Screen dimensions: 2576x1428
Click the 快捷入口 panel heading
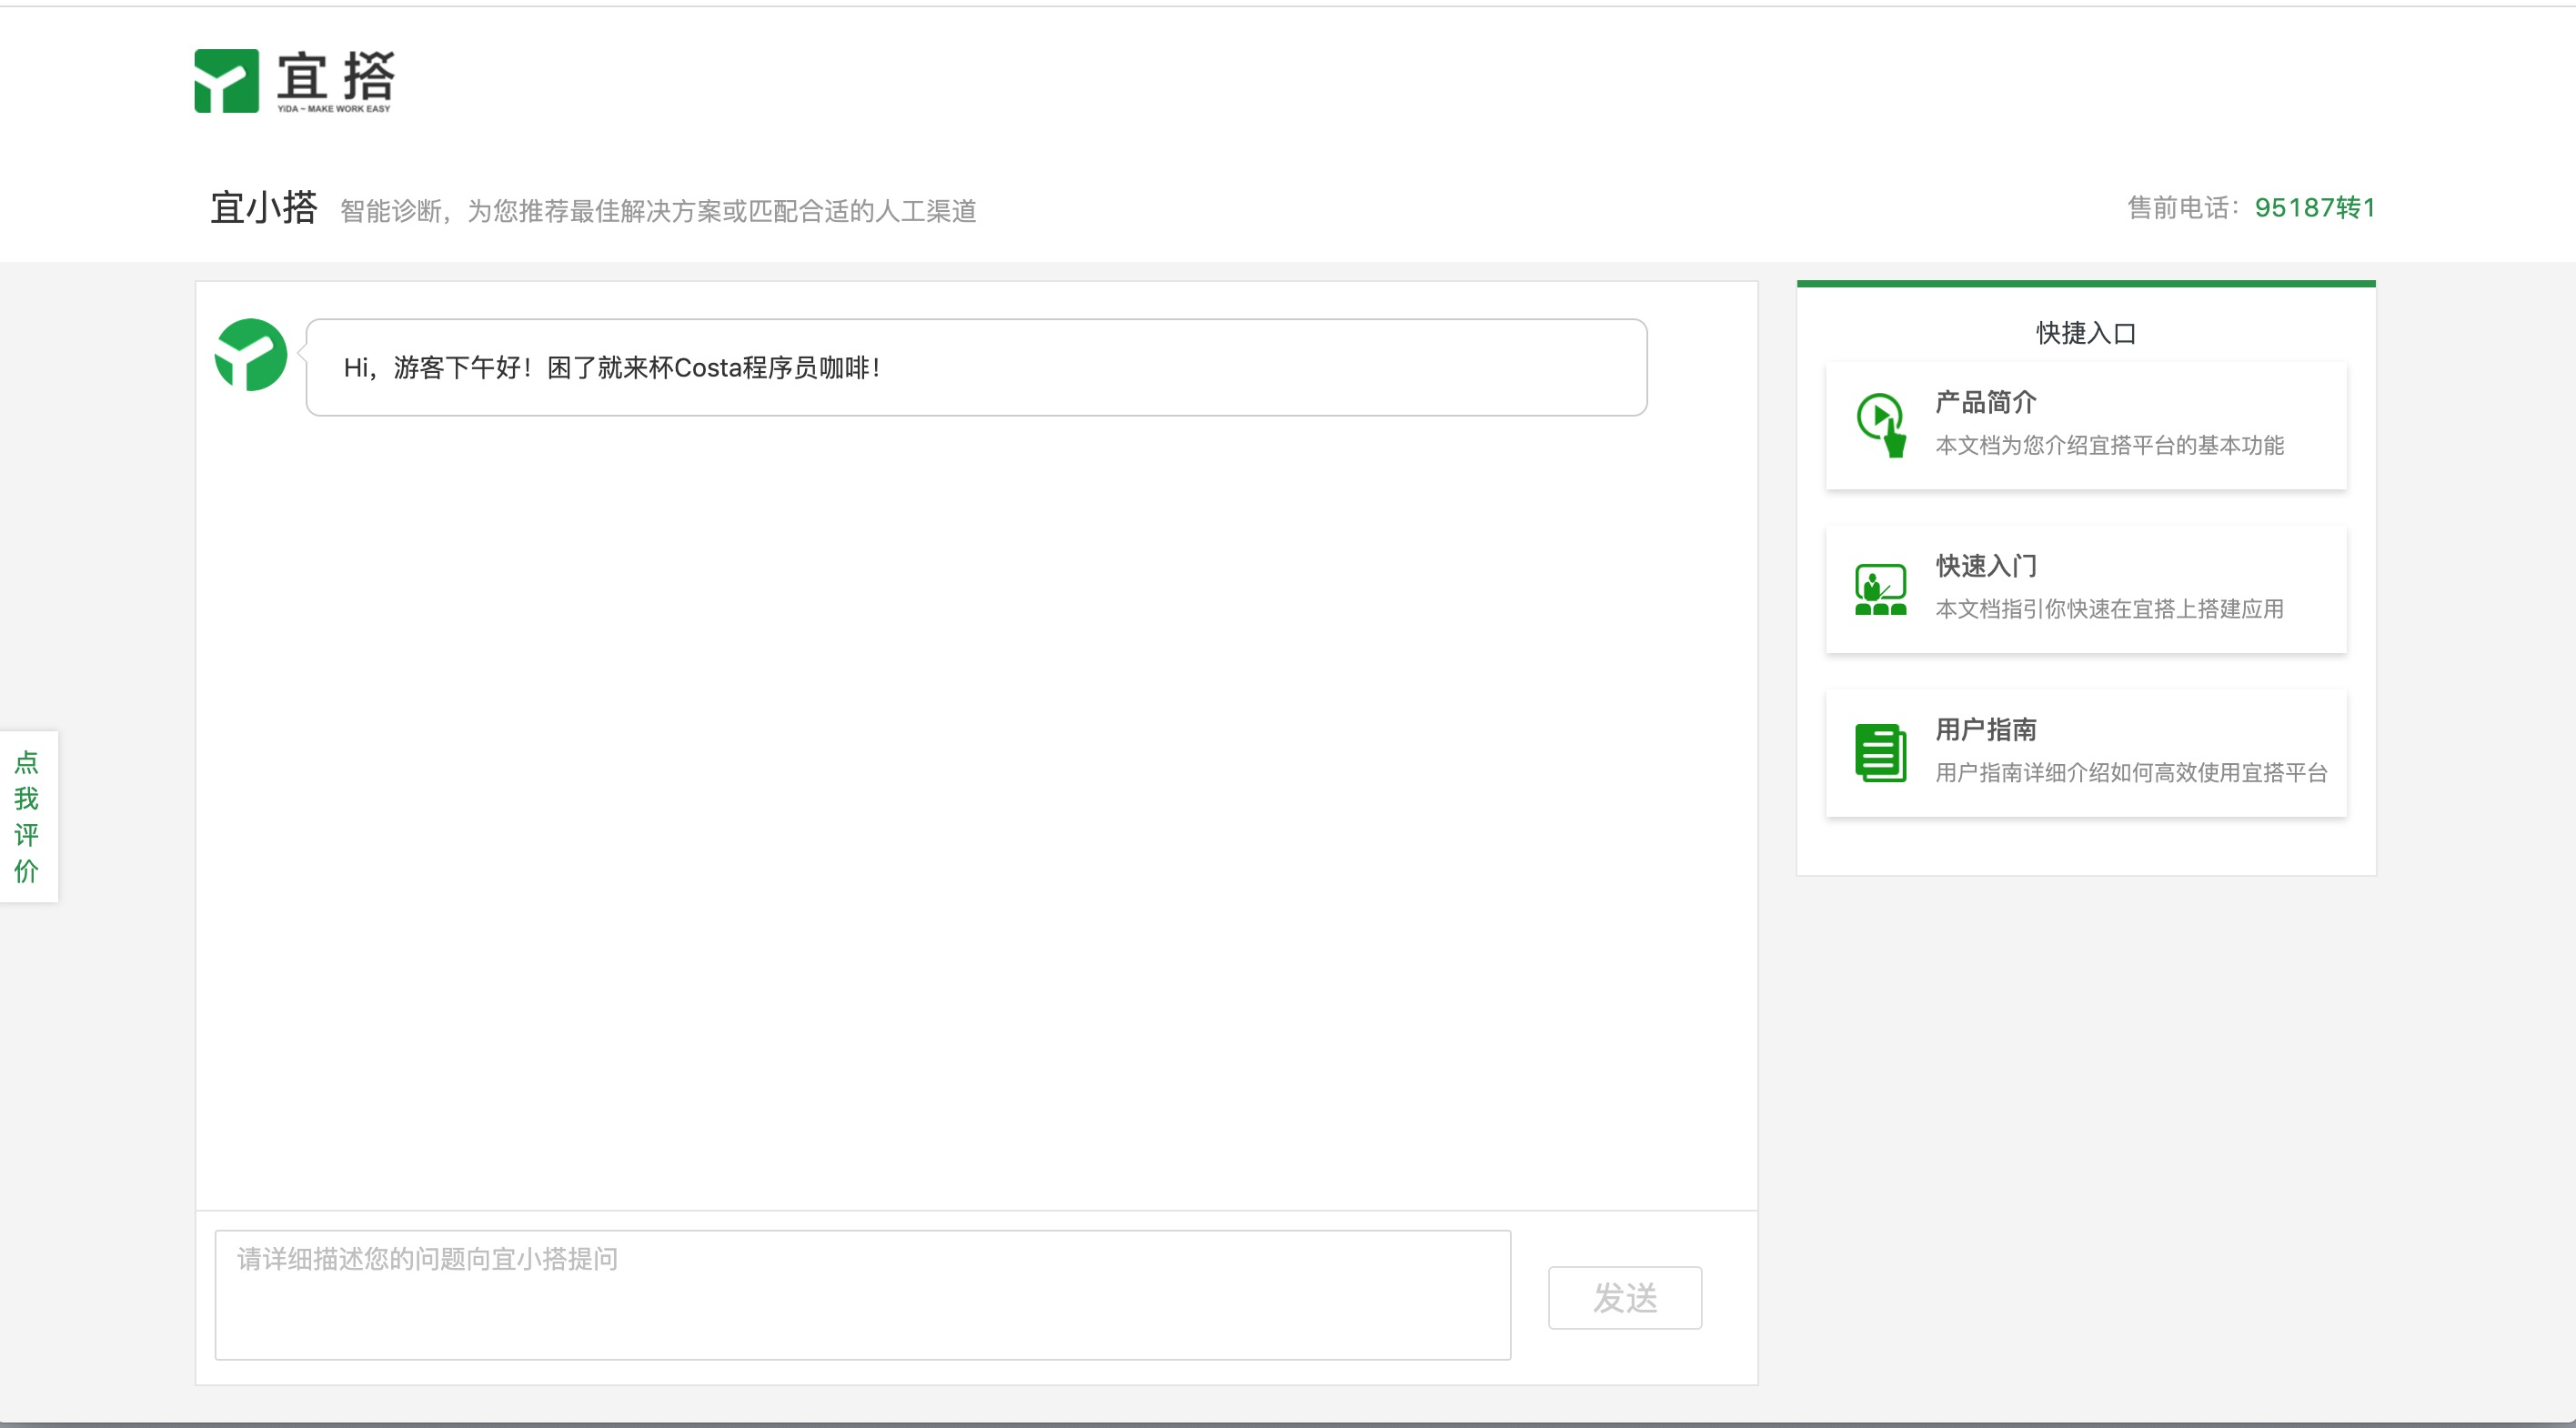(x=2085, y=333)
